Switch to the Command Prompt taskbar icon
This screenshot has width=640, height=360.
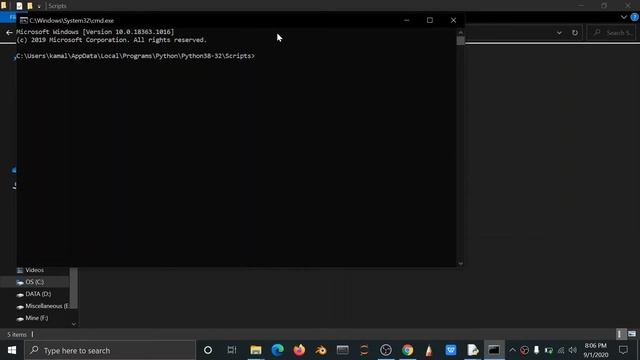click(494, 350)
